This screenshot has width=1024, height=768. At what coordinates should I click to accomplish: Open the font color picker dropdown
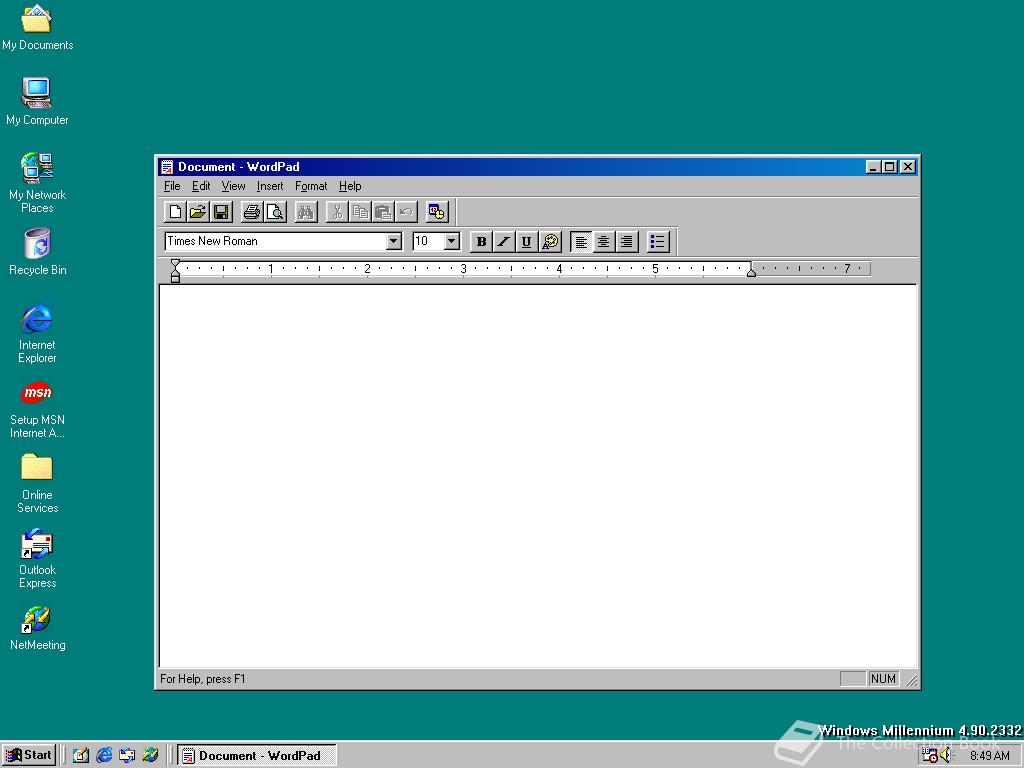point(550,241)
